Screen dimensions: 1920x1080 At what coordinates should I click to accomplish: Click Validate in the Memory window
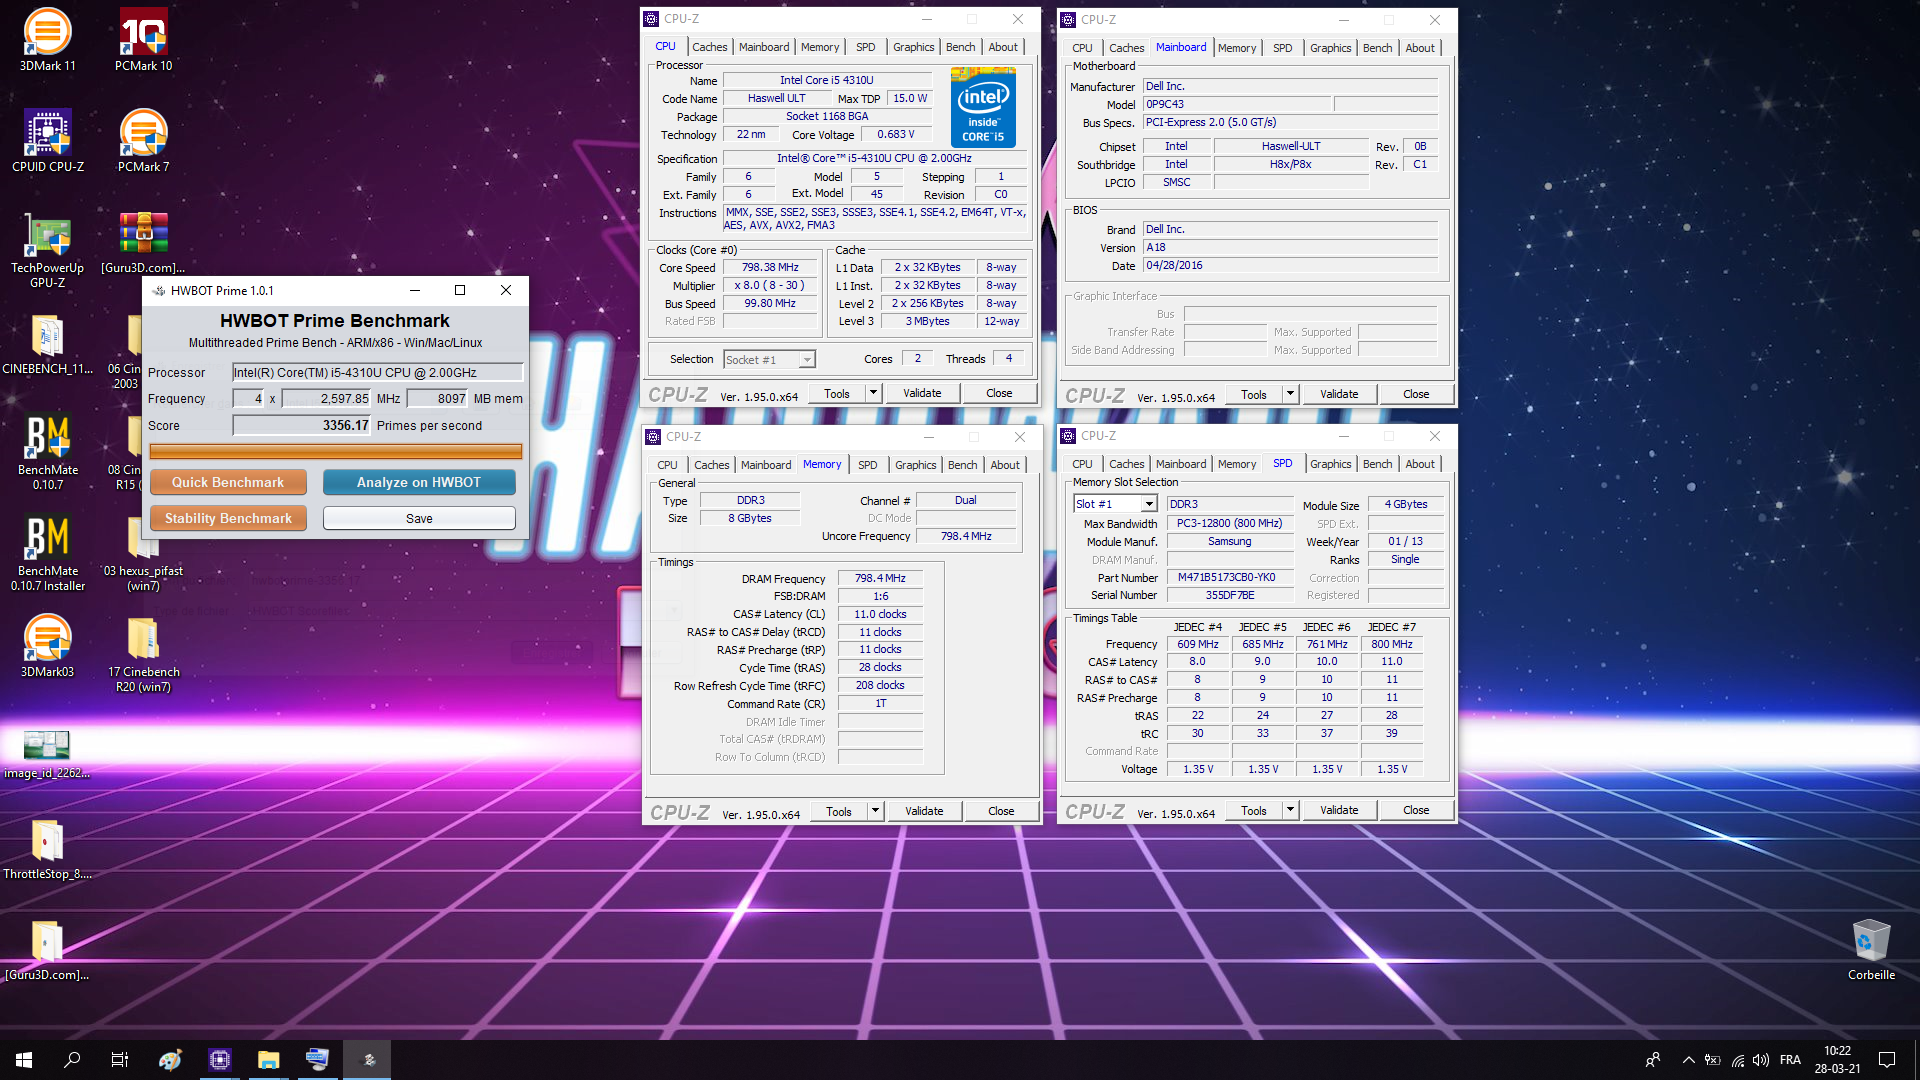[924, 811]
